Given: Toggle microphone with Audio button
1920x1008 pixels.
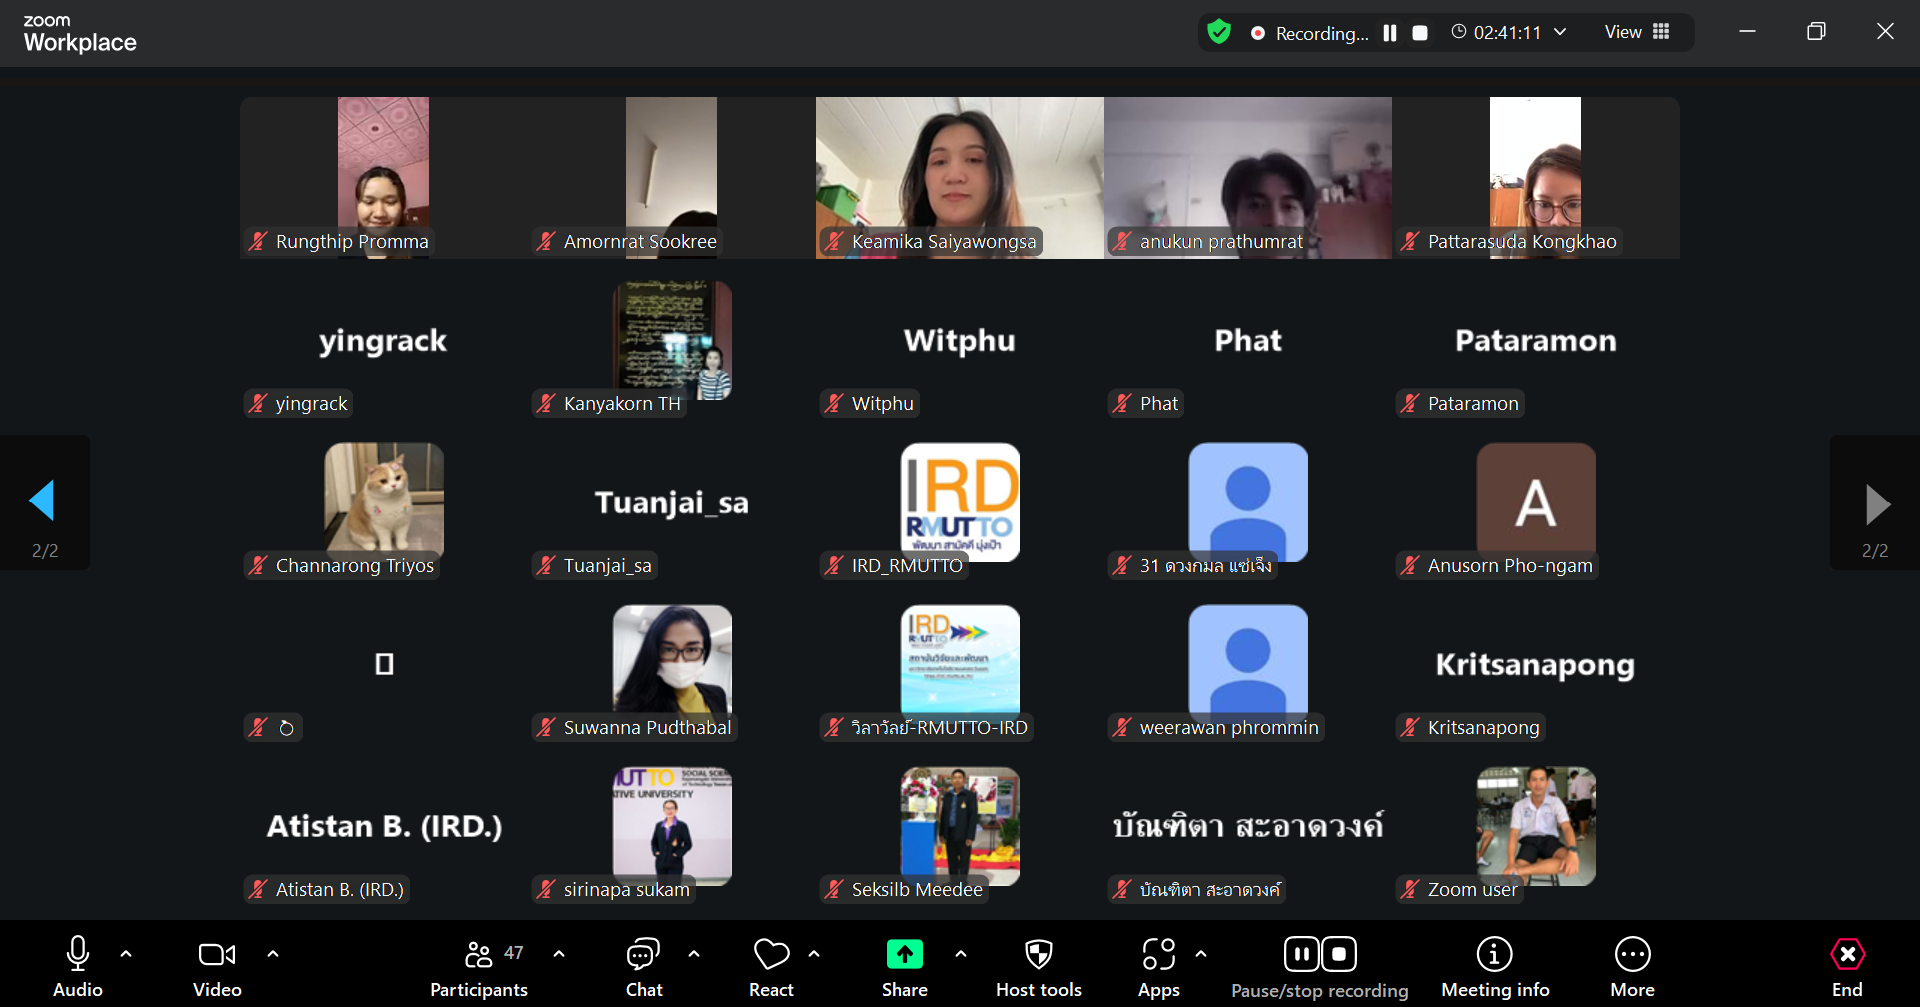Looking at the screenshot, I should (77, 955).
